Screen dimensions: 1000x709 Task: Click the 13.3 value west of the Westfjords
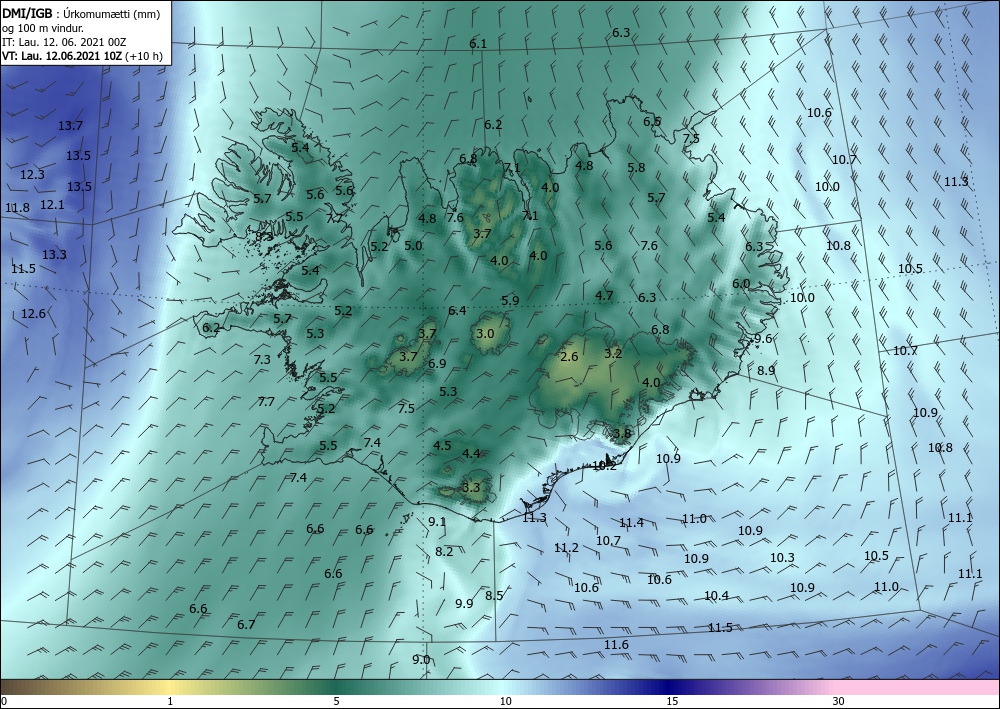(x=54, y=255)
